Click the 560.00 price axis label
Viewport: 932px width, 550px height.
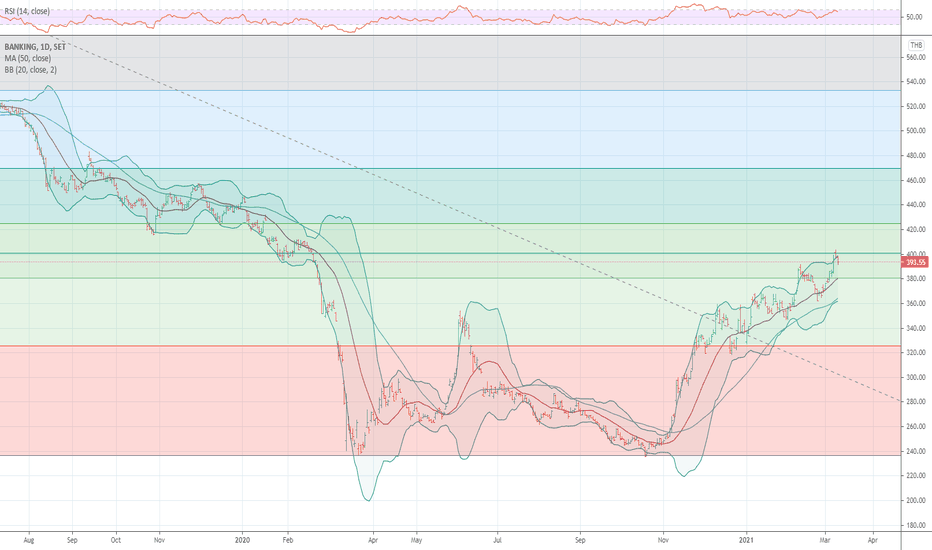[x=916, y=58]
